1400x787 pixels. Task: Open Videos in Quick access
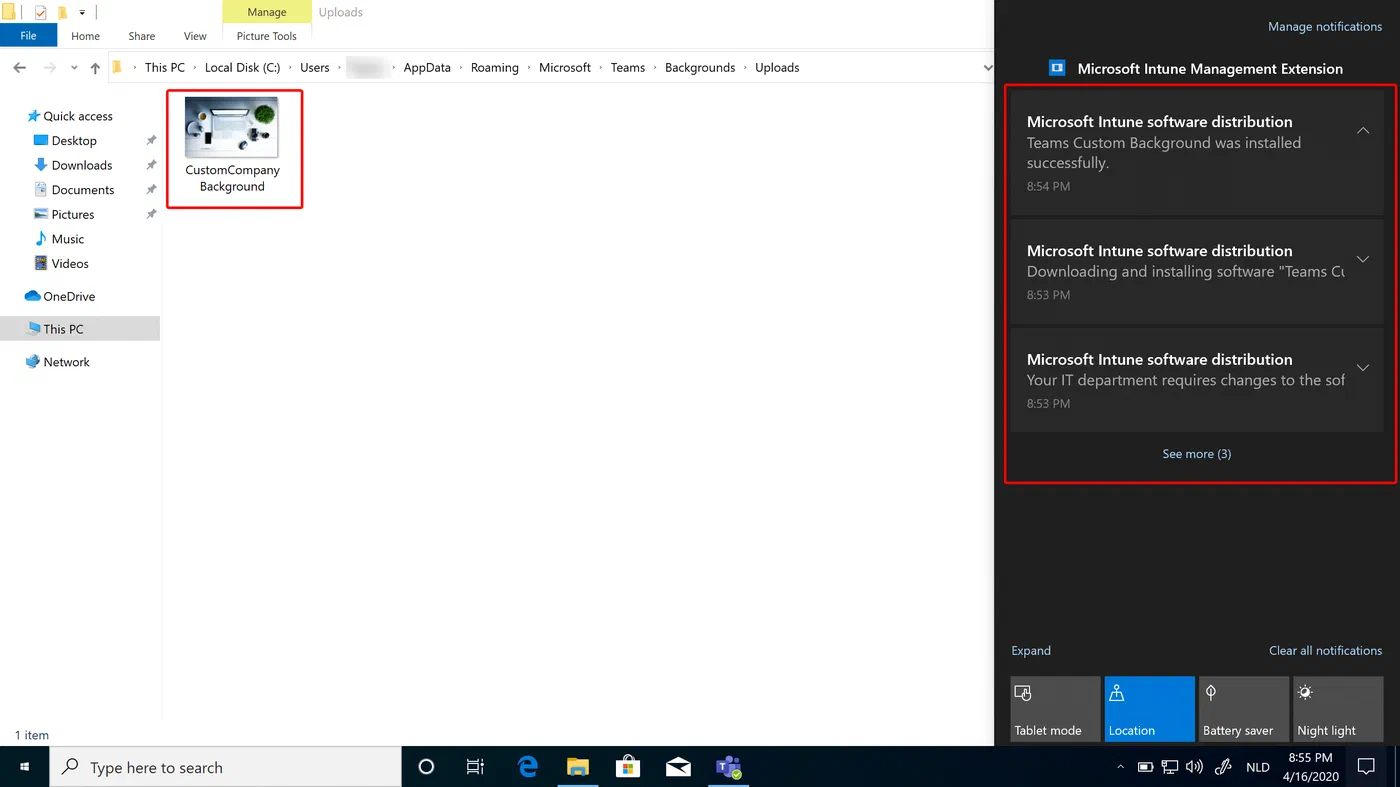70,264
